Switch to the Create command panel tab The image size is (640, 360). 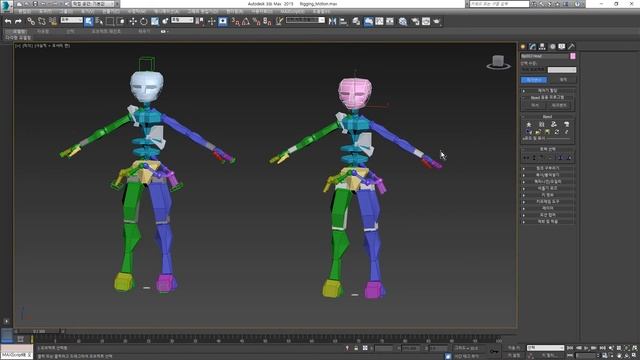(523, 47)
